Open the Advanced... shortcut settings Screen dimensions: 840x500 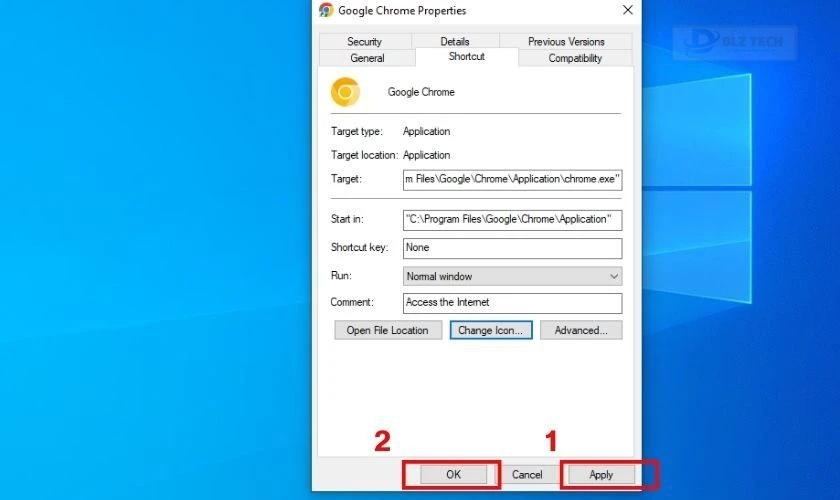click(x=581, y=330)
